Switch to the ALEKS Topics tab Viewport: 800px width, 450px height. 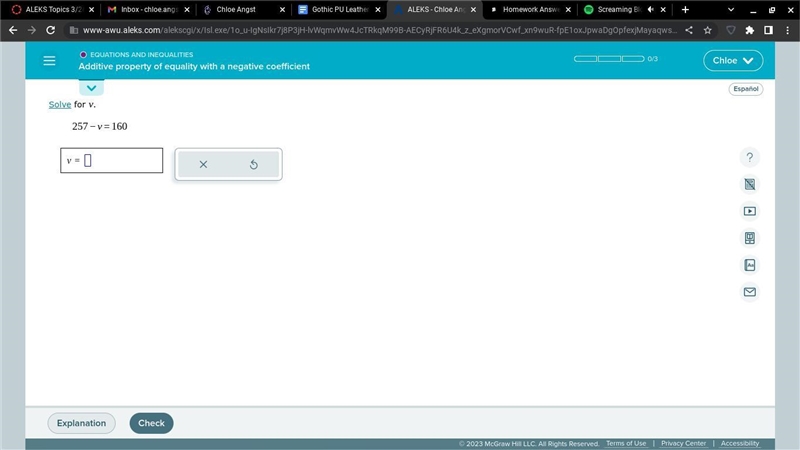point(53,9)
